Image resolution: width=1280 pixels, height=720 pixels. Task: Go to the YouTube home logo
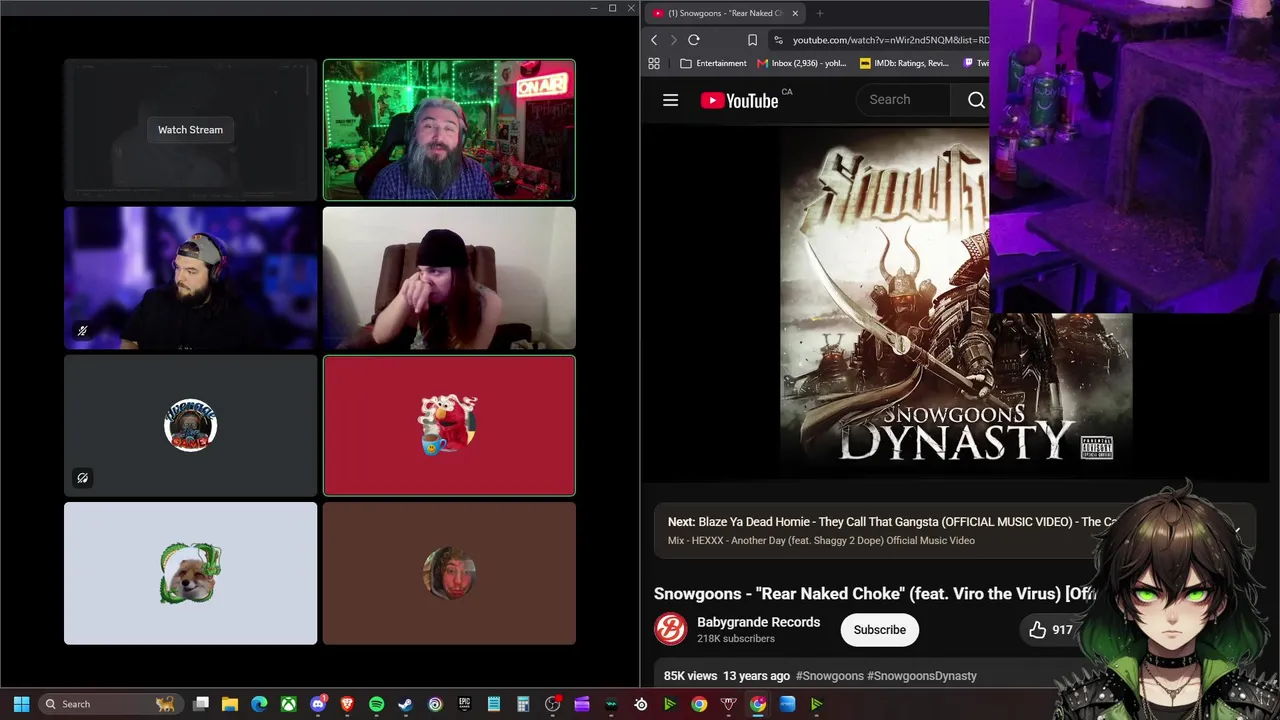coord(739,100)
